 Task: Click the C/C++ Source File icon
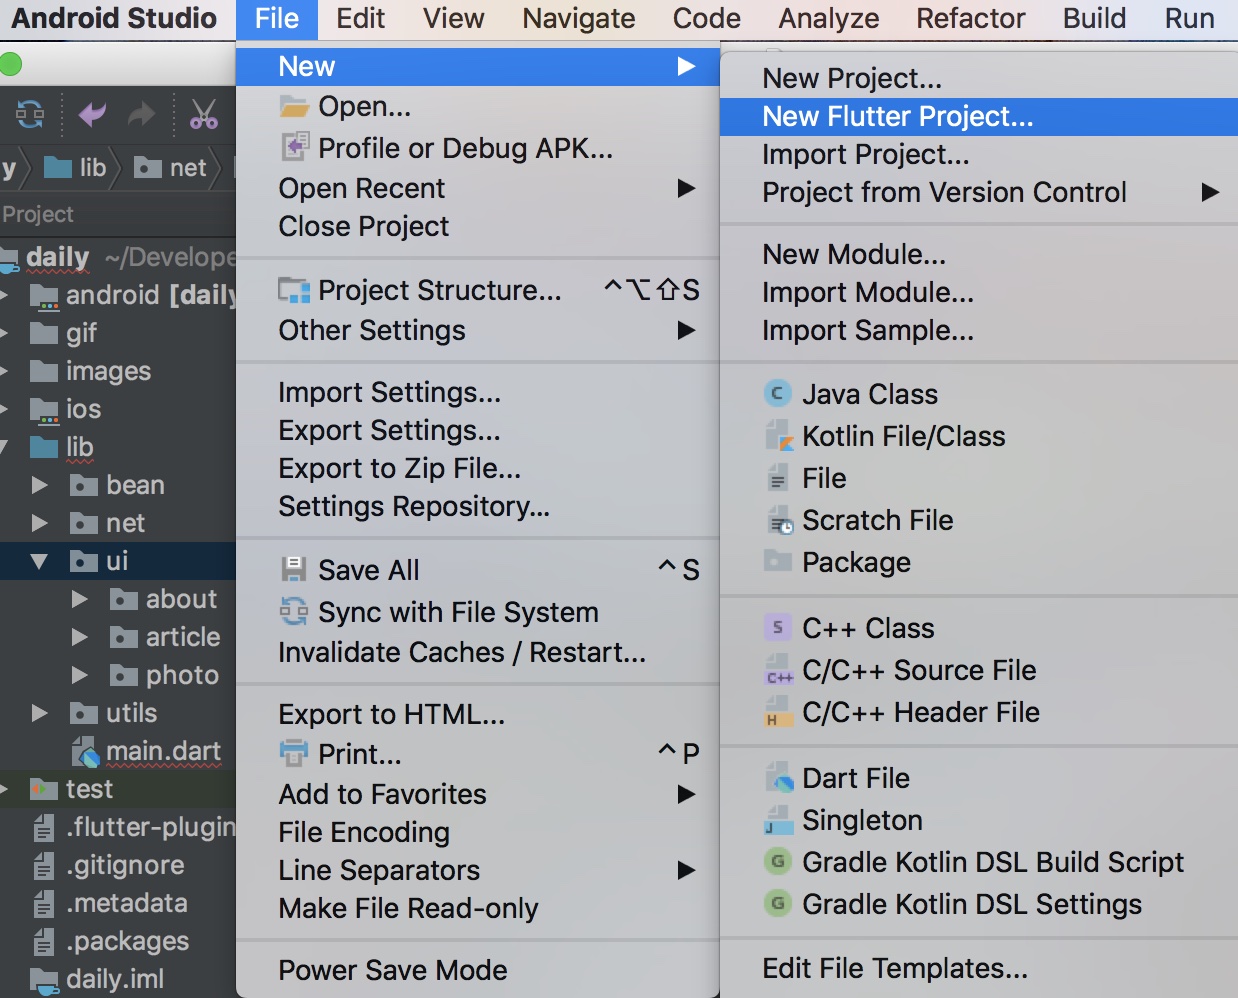pos(778,669)
